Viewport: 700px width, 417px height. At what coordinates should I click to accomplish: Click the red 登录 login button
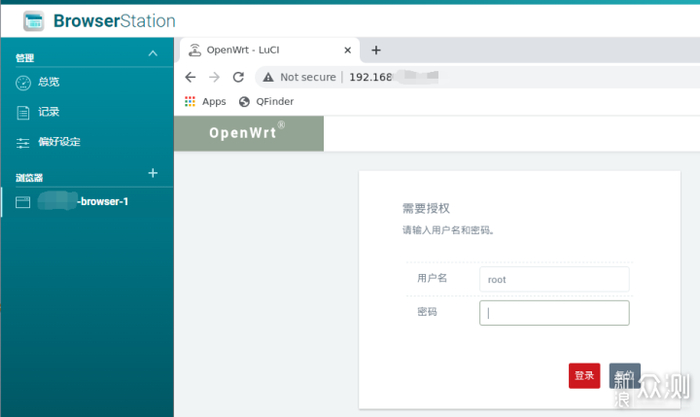click(584, 376)
